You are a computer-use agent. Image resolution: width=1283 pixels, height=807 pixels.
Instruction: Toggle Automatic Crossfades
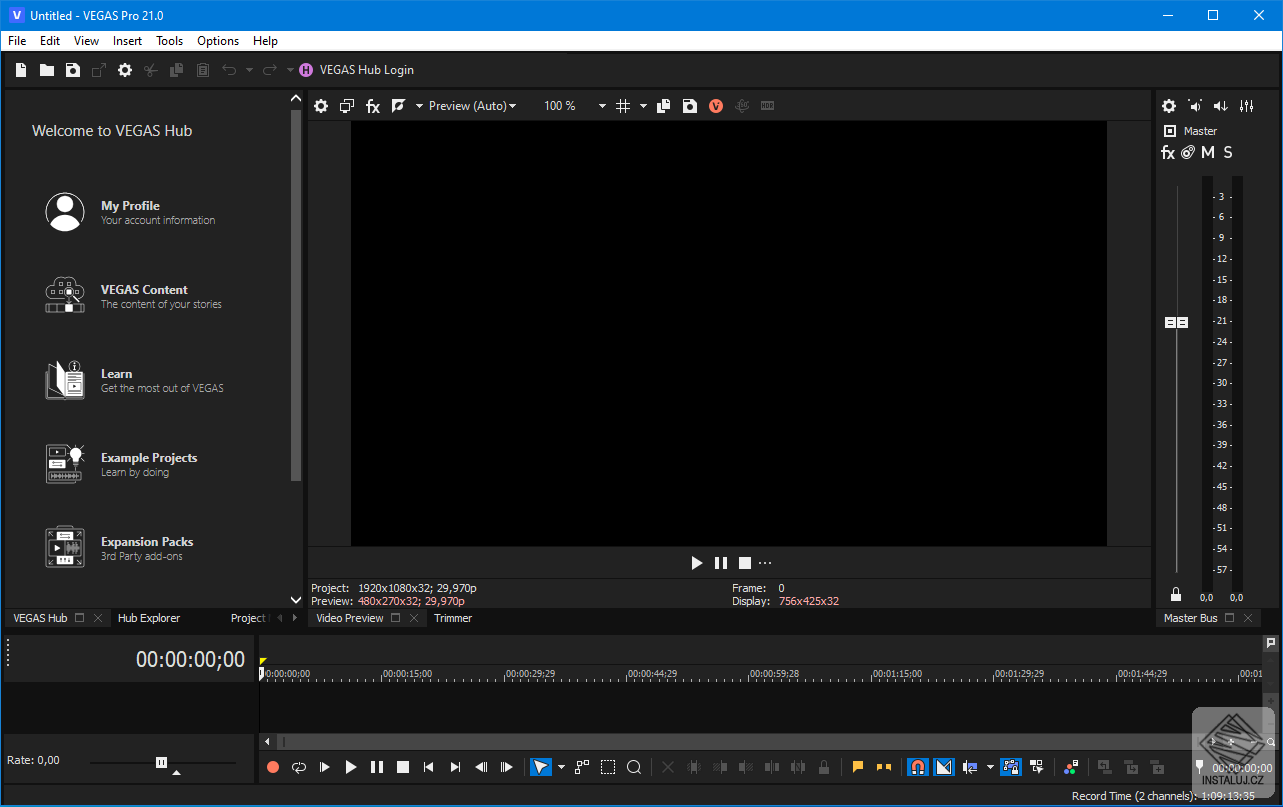coord(944,766)
